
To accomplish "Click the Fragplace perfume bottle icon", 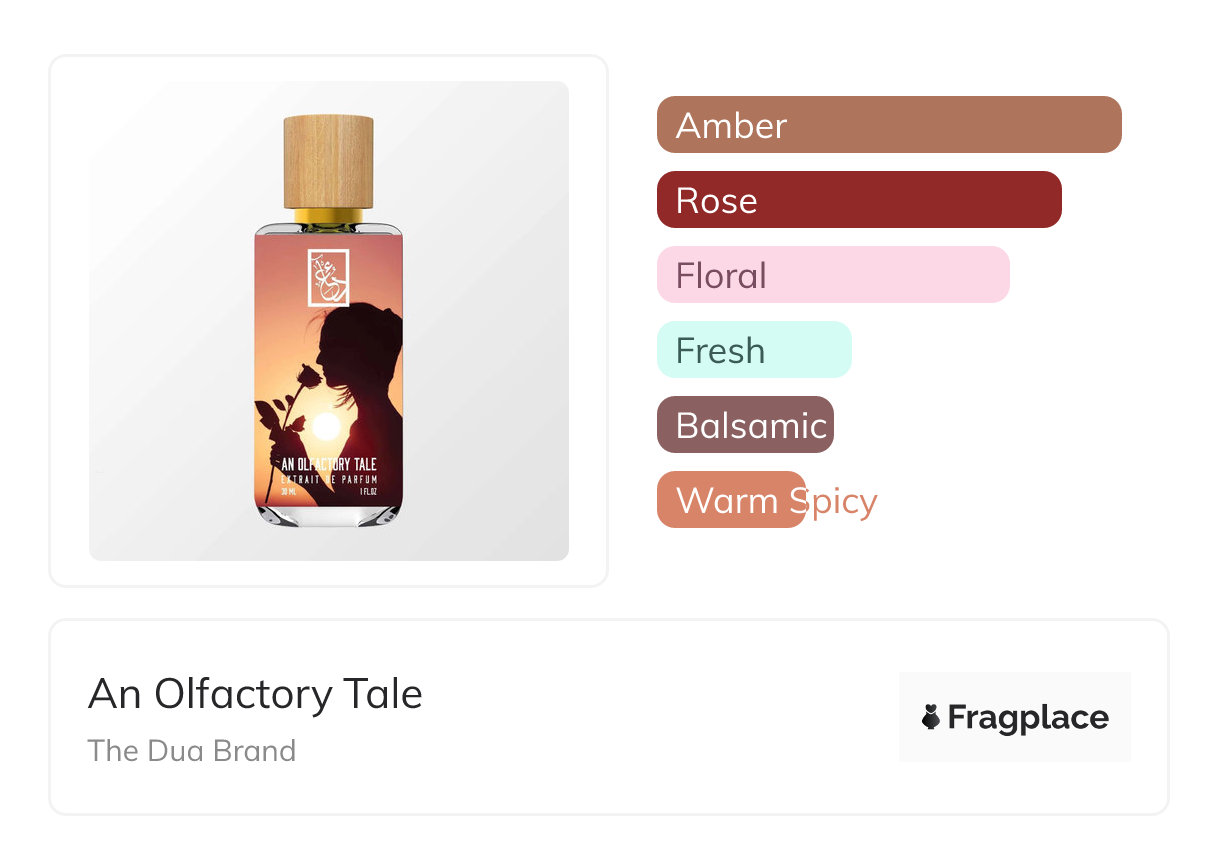I will pos(931,717).
